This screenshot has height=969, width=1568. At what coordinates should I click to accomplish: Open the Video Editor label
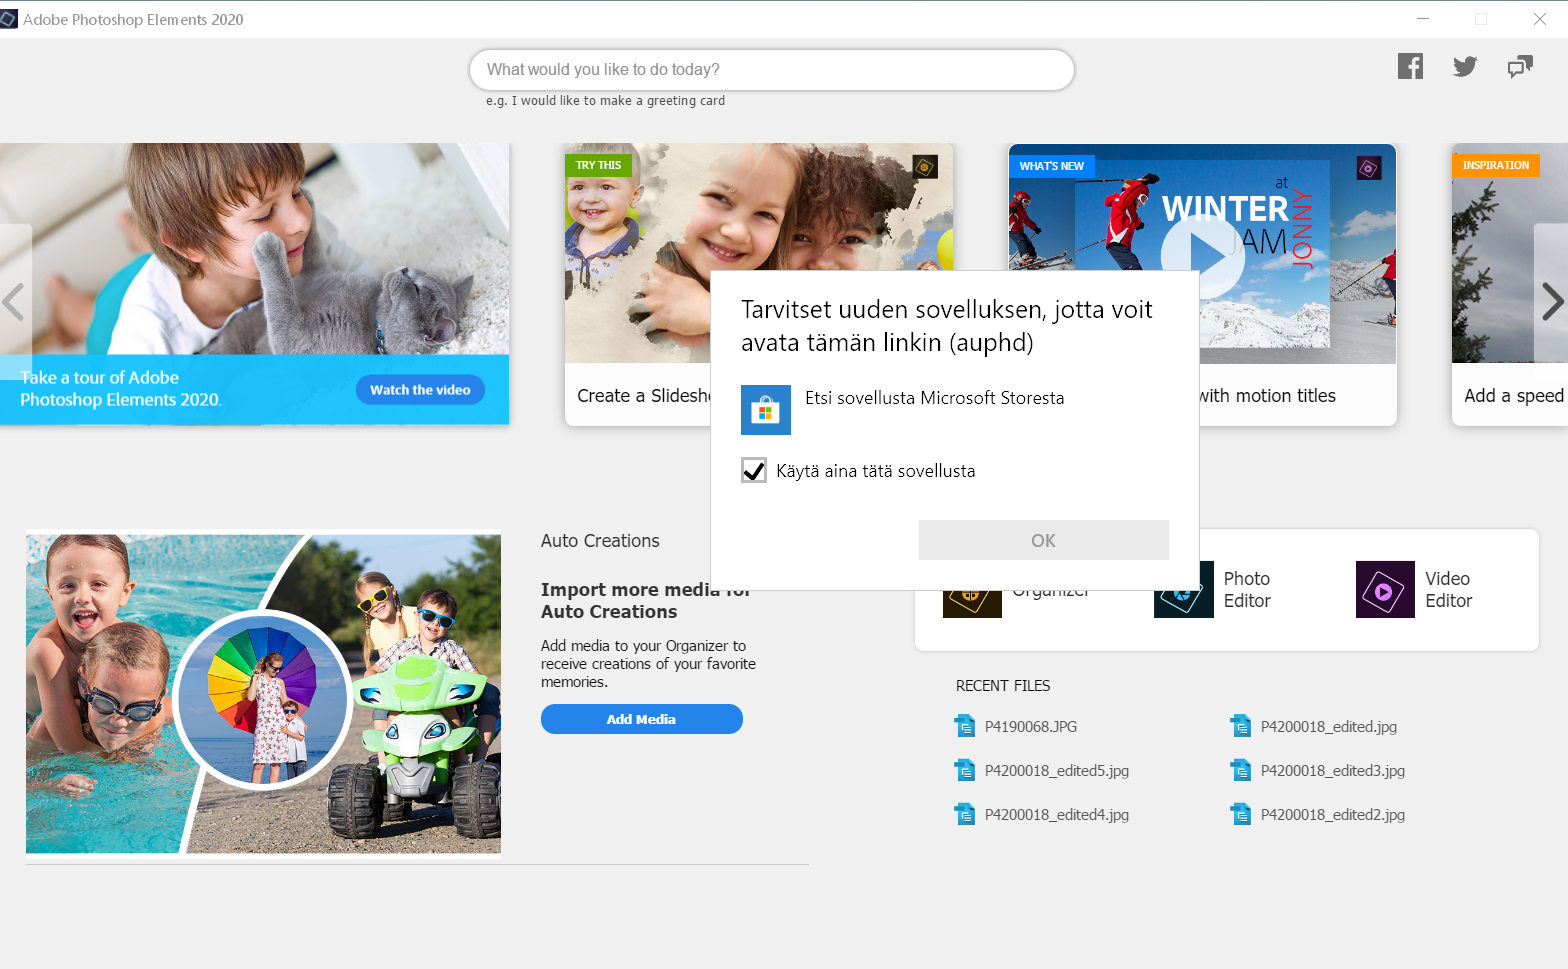point(1448,590)
